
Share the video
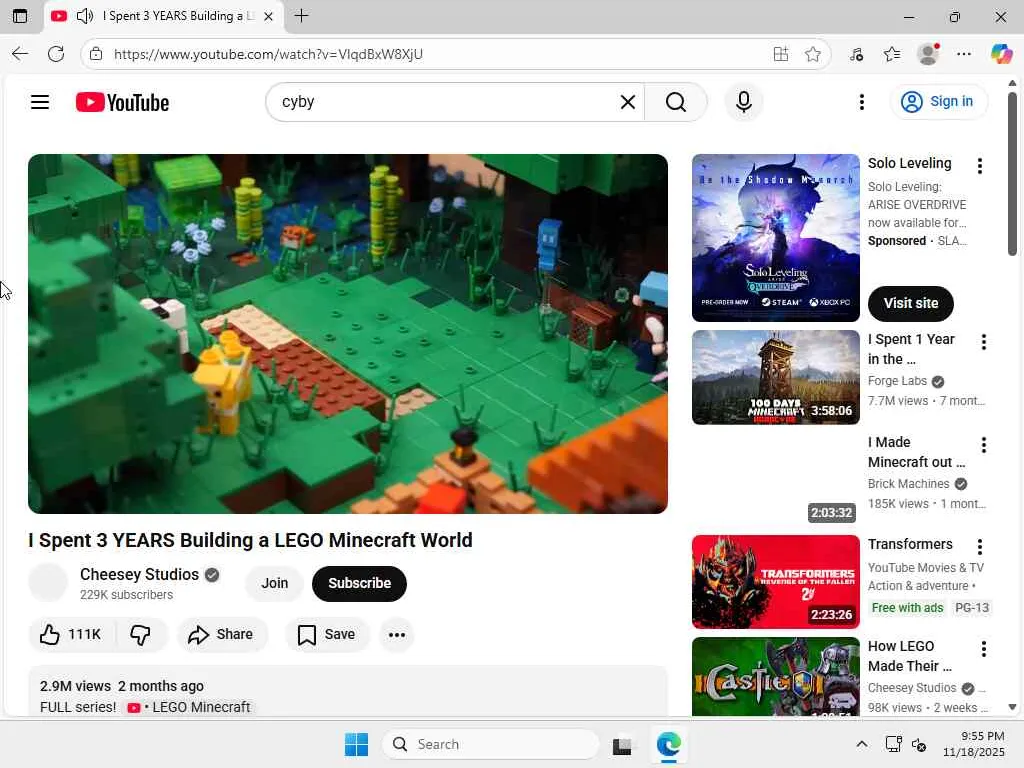[221, 634]
